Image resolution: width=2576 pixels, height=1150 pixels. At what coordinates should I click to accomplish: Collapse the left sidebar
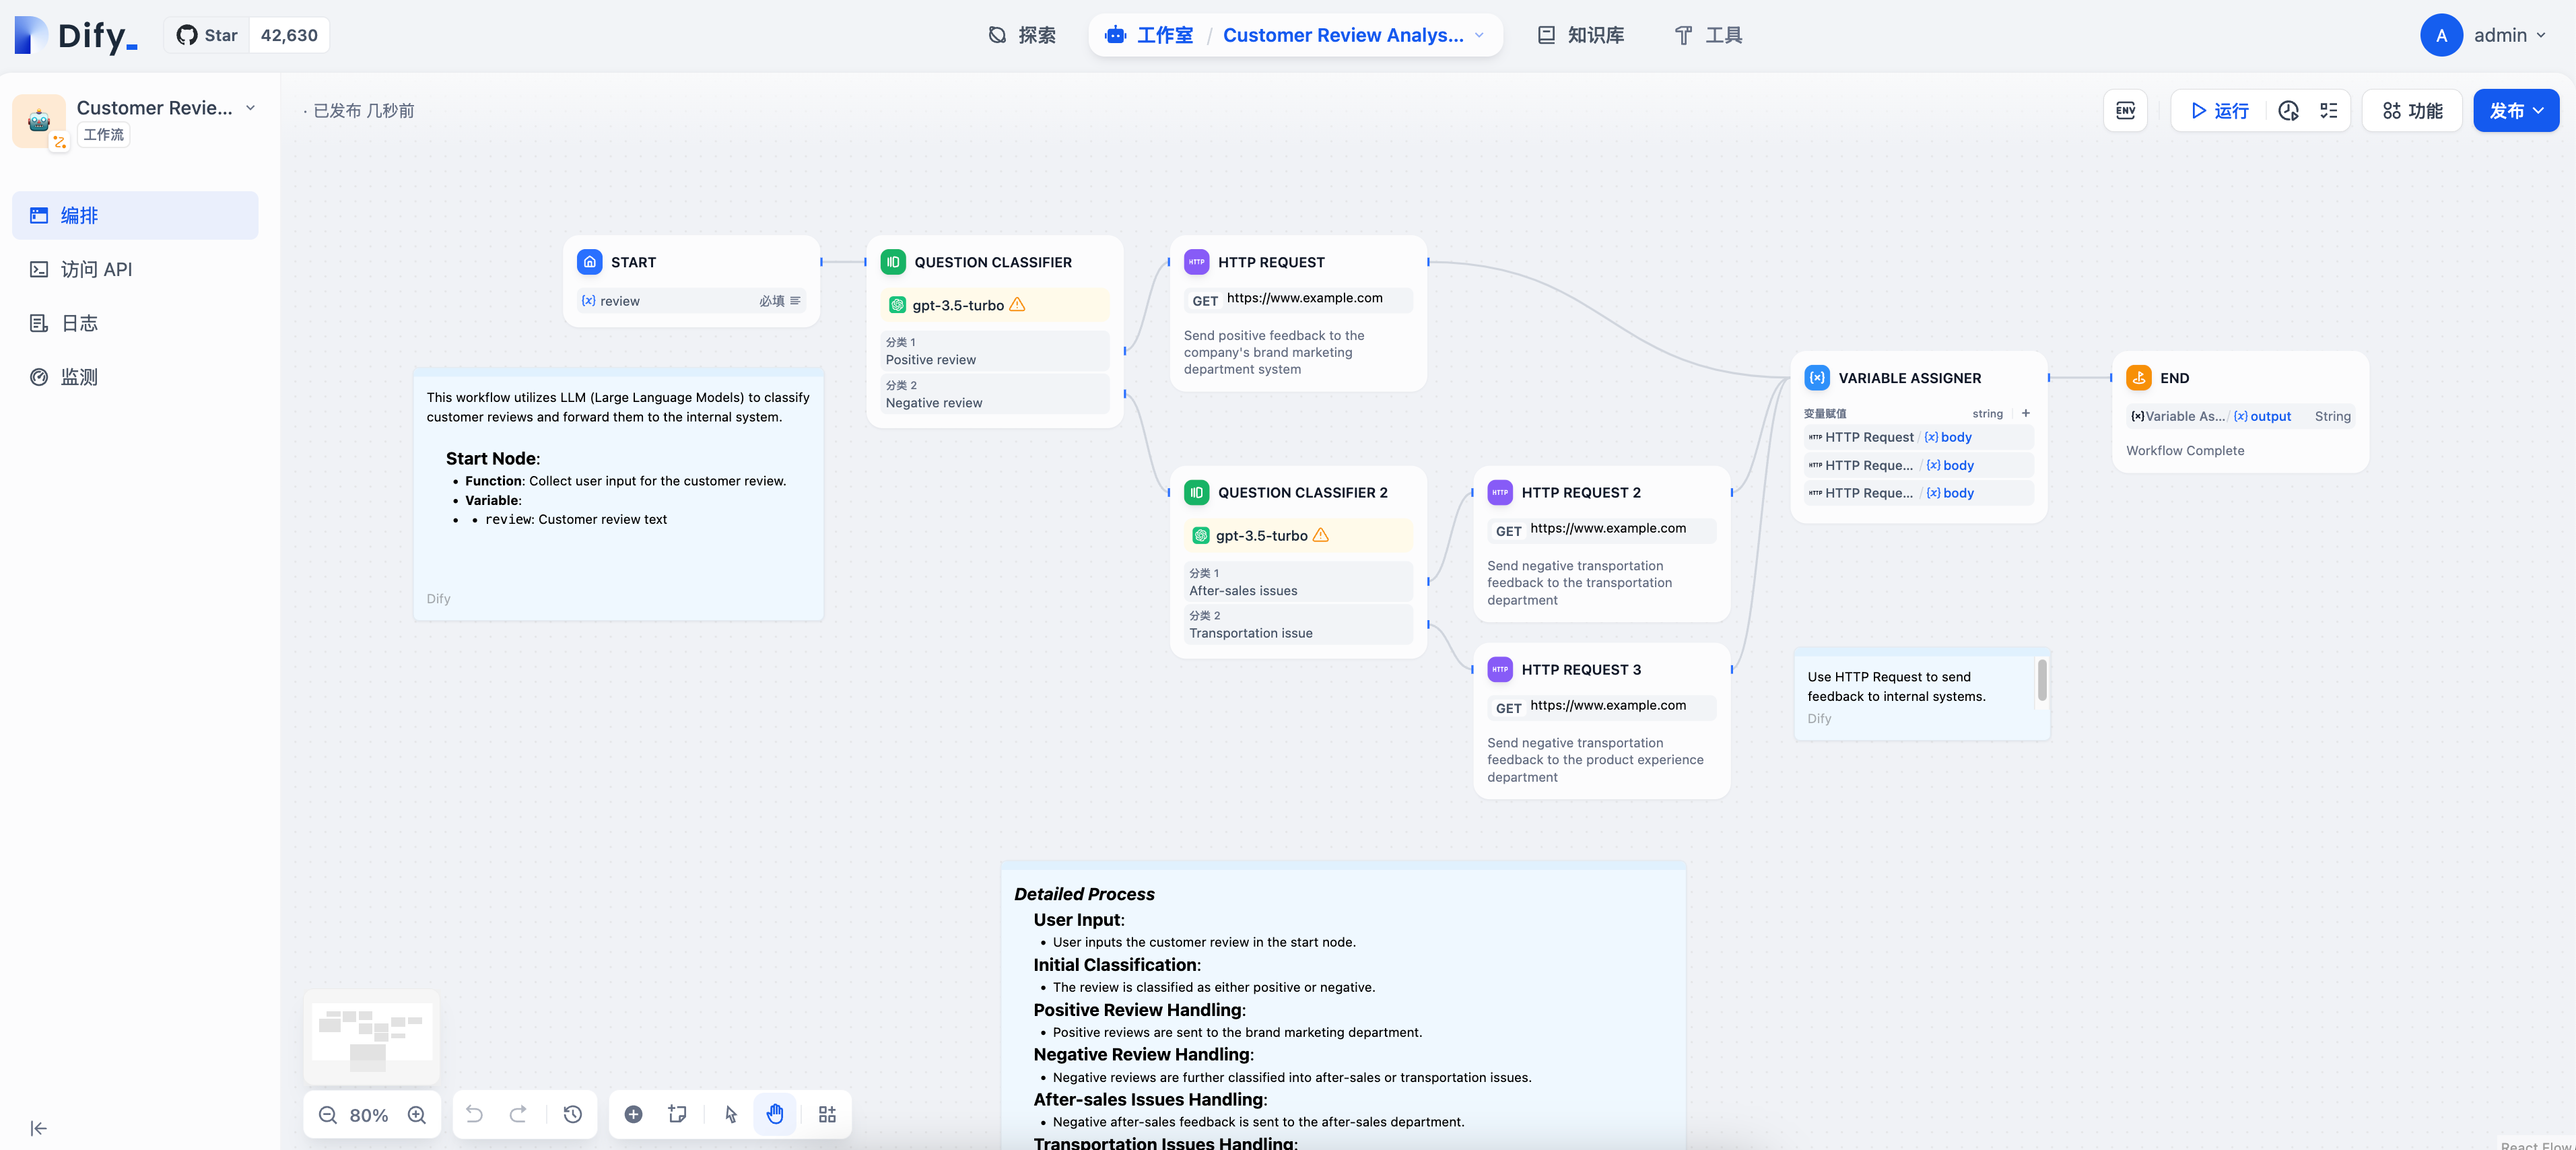[38, 1128]
